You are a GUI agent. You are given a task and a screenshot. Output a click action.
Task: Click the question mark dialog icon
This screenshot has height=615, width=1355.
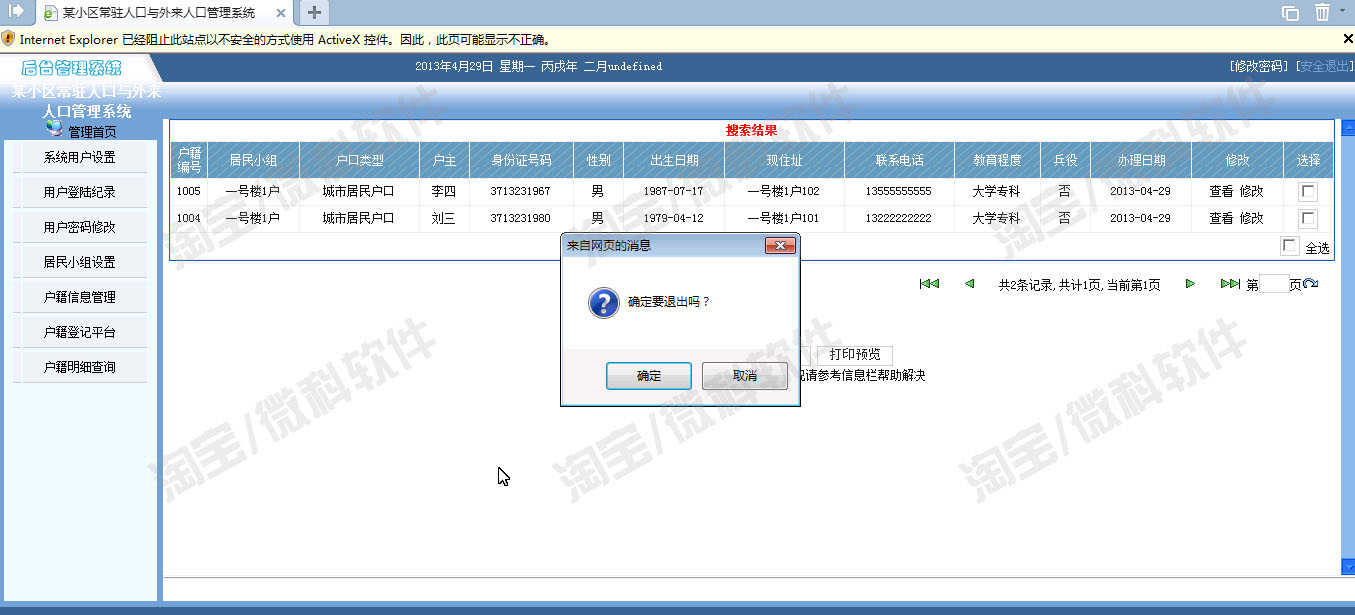point(604,303)
